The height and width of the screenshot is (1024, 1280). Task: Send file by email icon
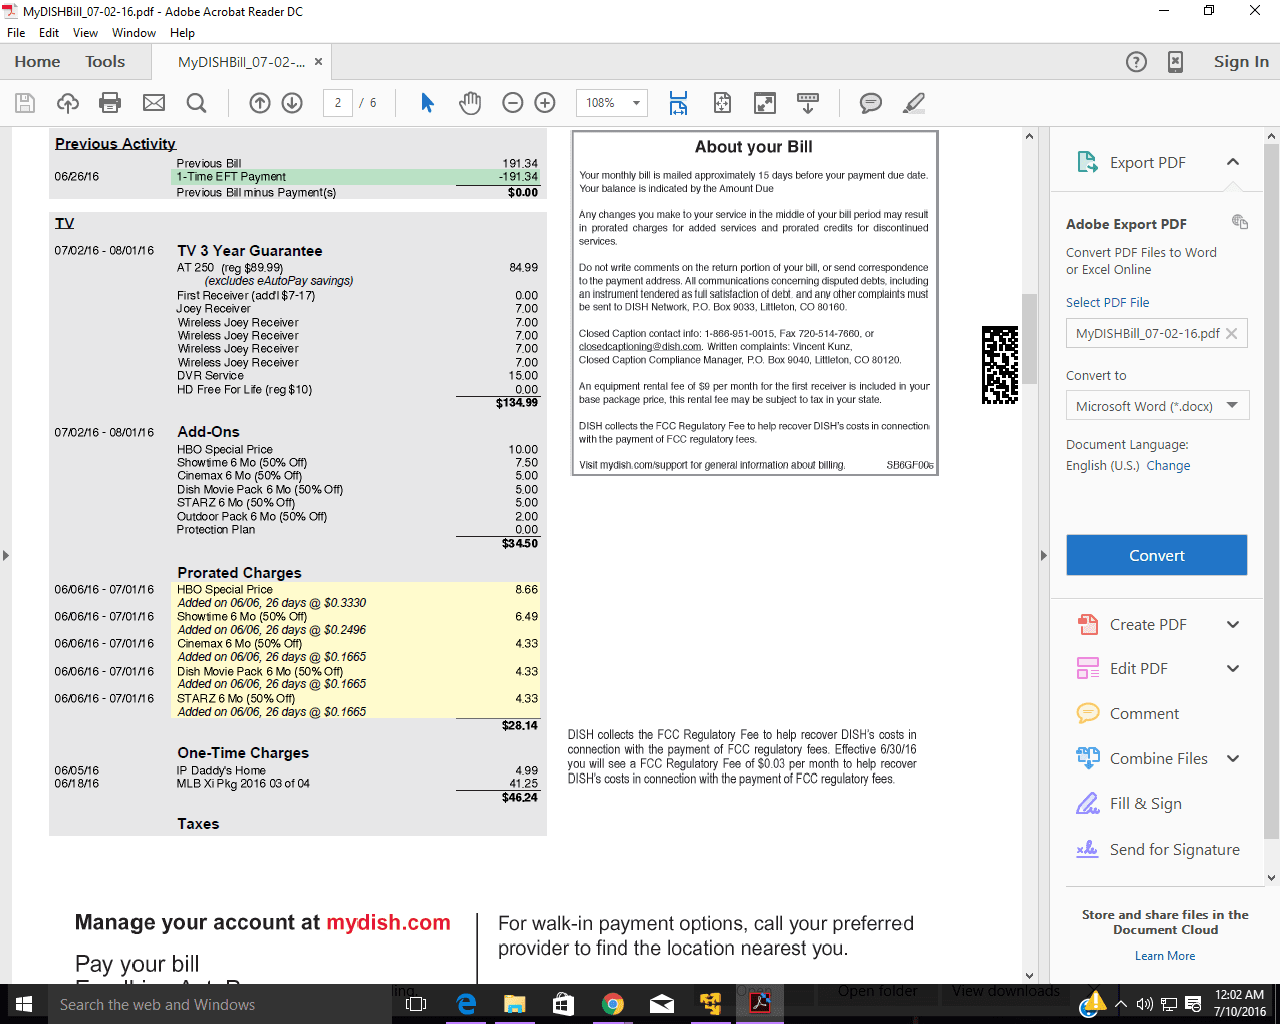point(154,103)
